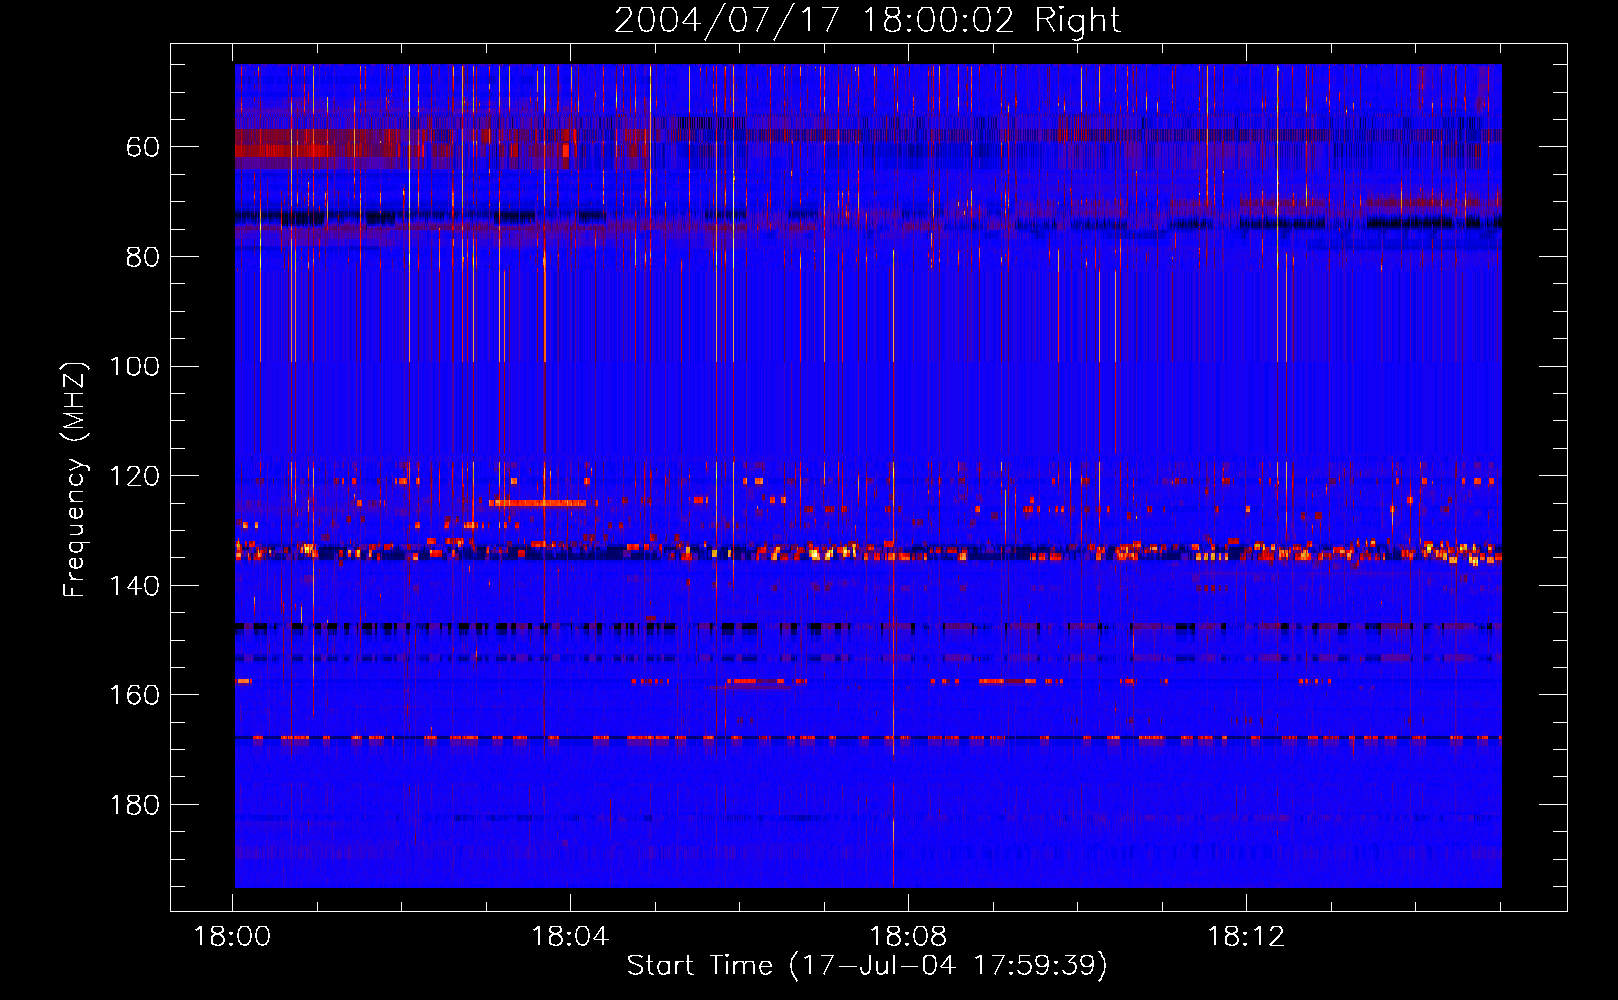1618x1000 pixels.
Task: Click the 18:12 time tick label
Action: coord(1246,937)
